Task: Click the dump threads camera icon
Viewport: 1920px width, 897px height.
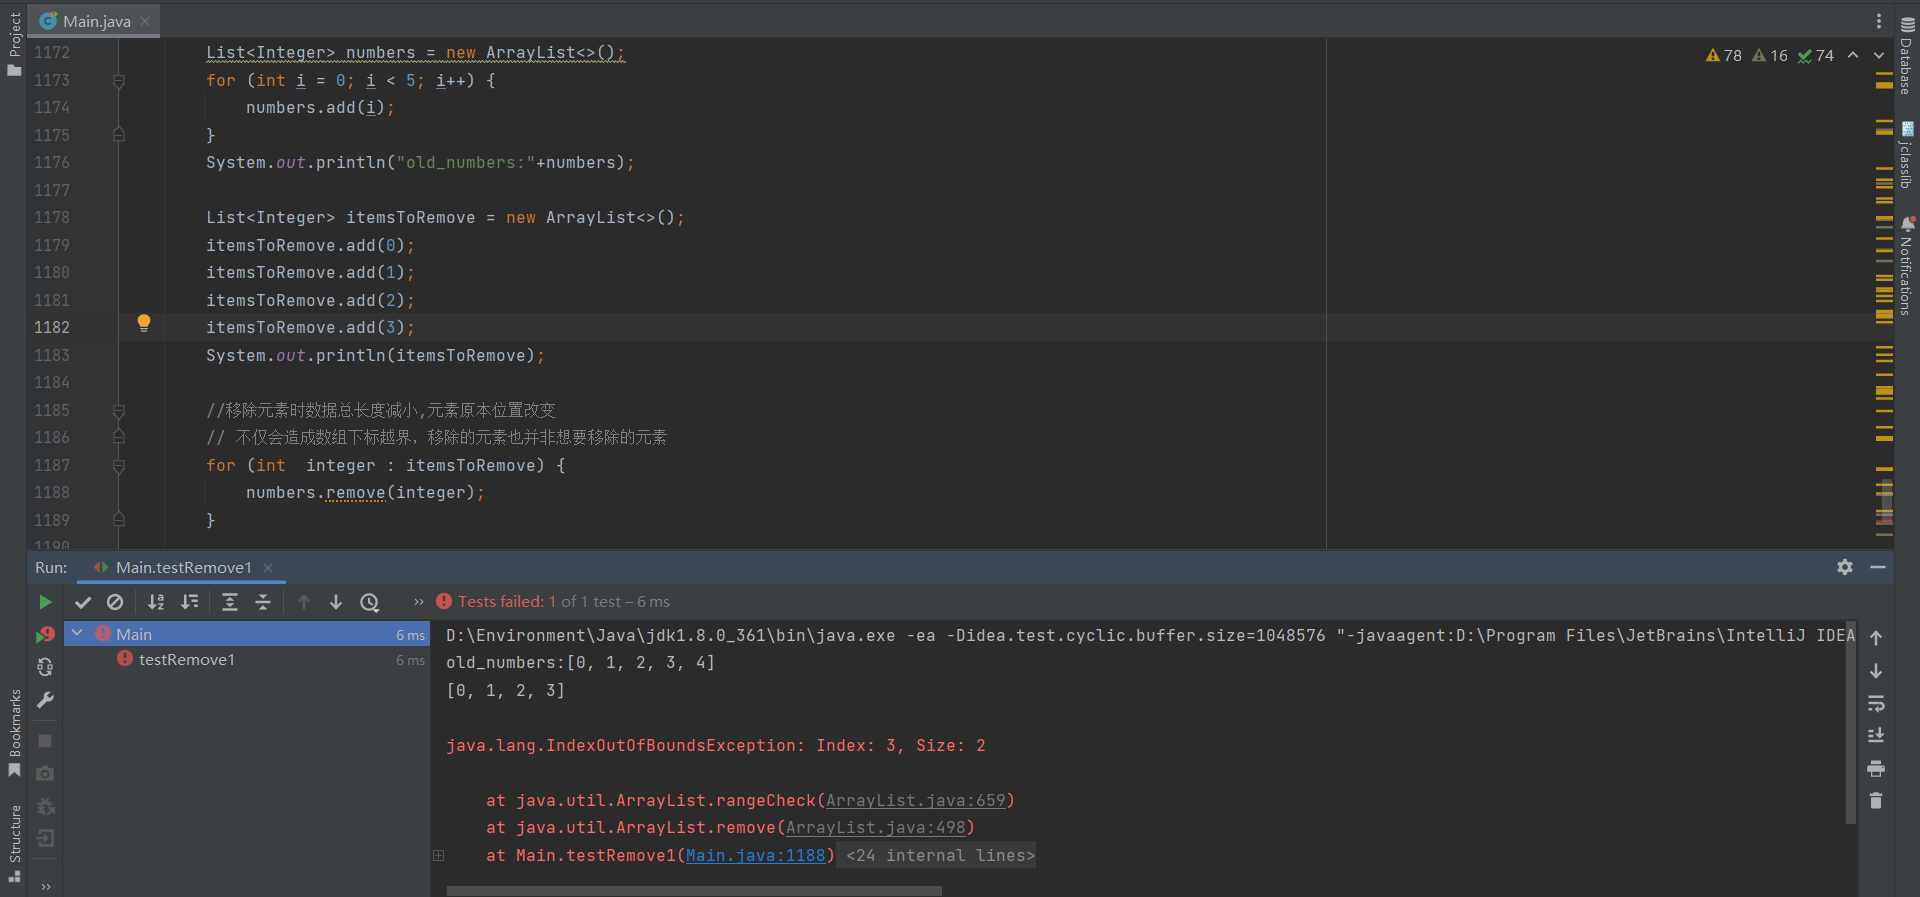Action: click(45, 773)
